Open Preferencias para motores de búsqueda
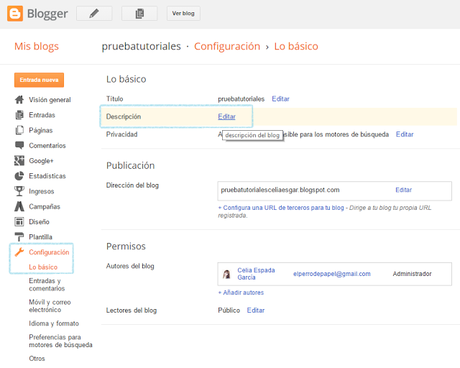Screen dimensions: 460x368 point(60,341)
